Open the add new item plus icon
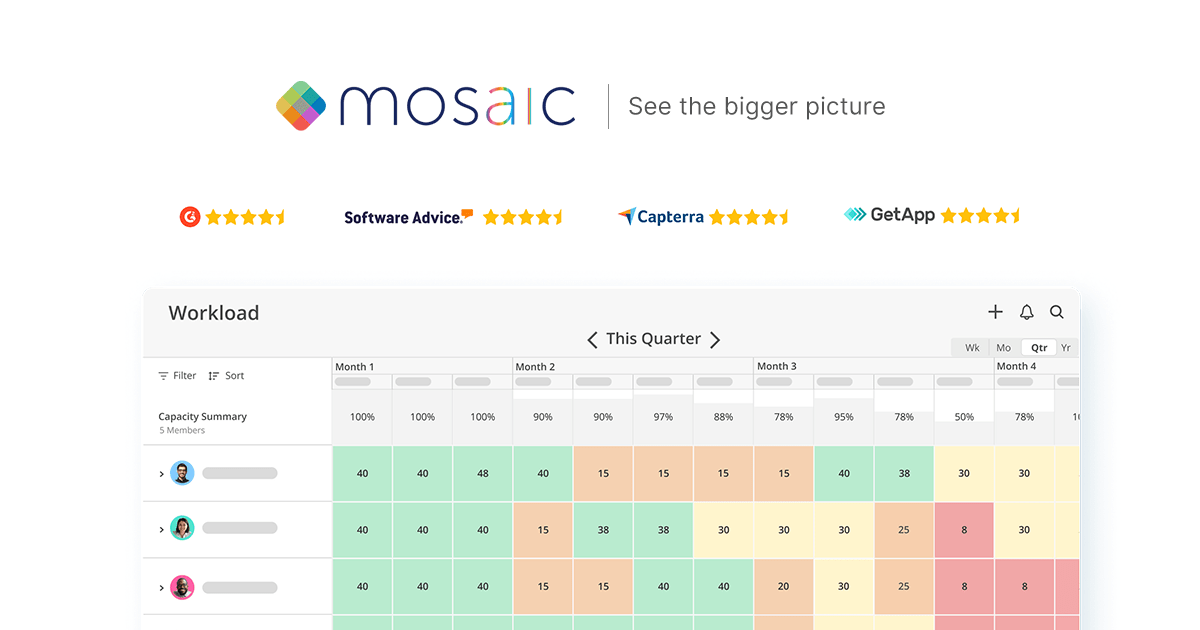Viewport: 1200px width, 630px height. click(x=995, y=312)
